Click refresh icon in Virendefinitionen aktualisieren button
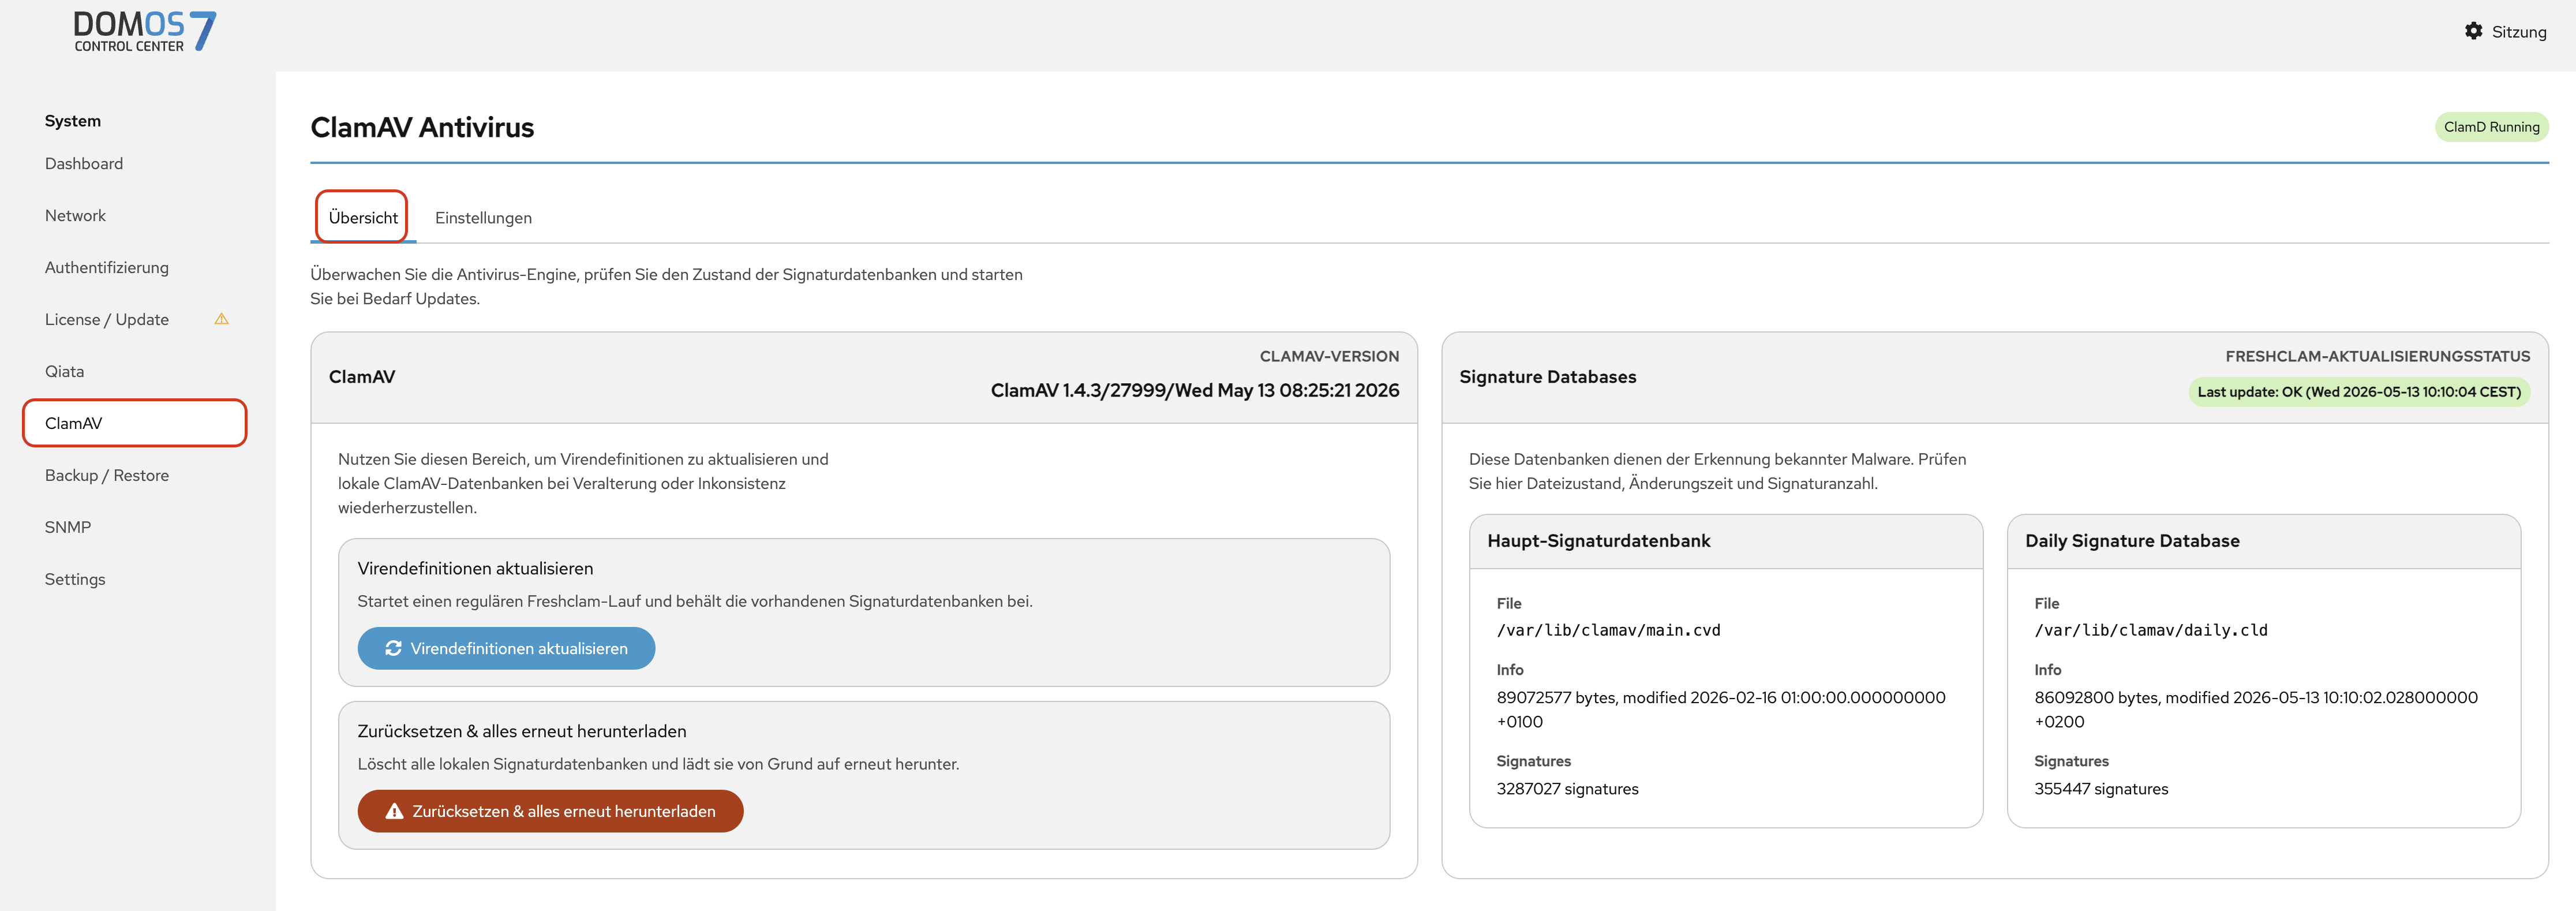2576x911 pixels. click(x=393, y=648)
